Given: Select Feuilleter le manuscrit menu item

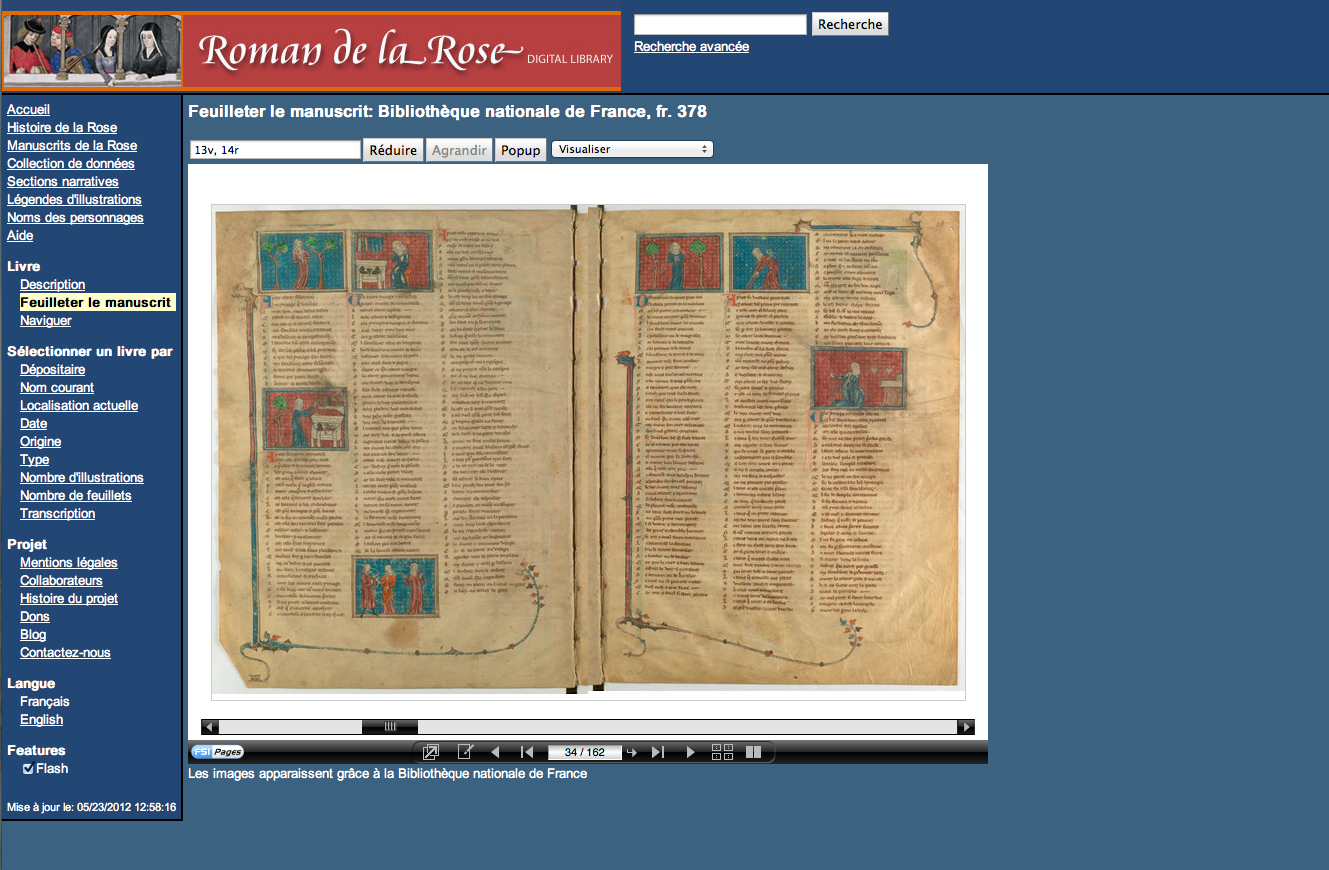Looking at the screenshot, I should pos(96,302).
